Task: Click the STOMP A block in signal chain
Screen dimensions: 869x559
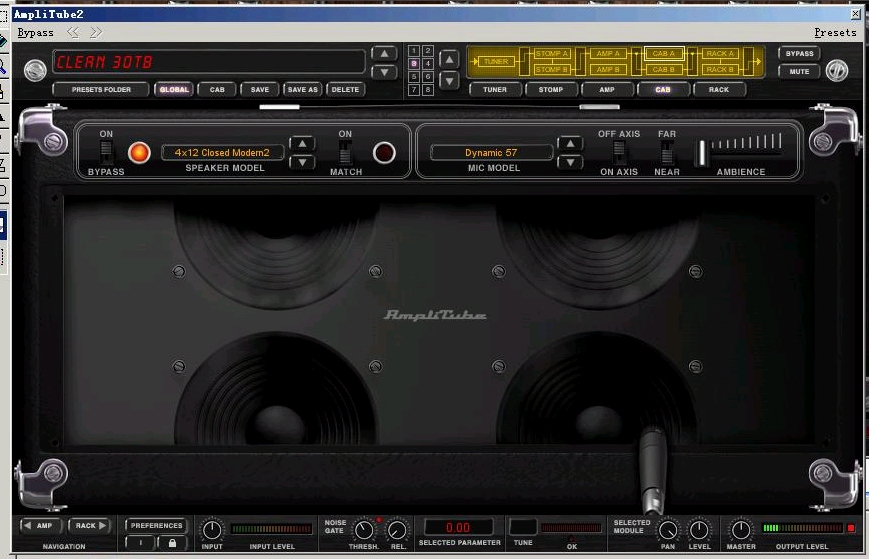Action: [551, 54]
